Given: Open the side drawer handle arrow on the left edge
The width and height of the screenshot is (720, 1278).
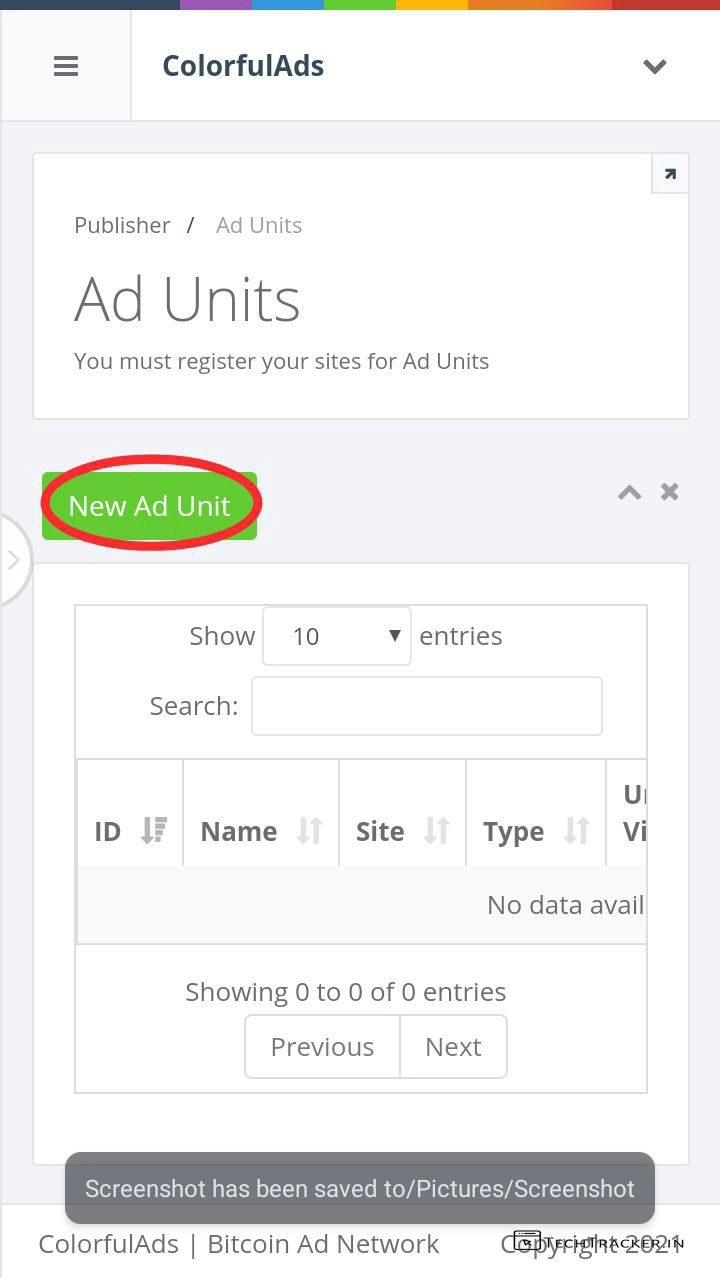Looking at the screenshot, I should [x=14, y=560].
